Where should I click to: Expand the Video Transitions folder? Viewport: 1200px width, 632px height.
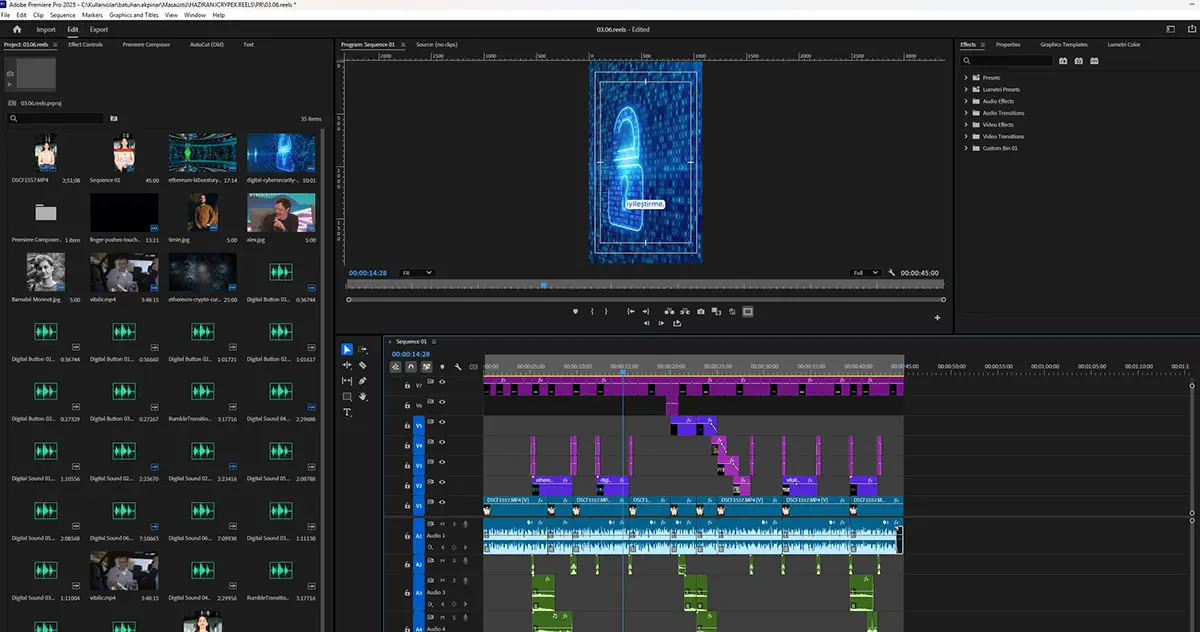966,136
